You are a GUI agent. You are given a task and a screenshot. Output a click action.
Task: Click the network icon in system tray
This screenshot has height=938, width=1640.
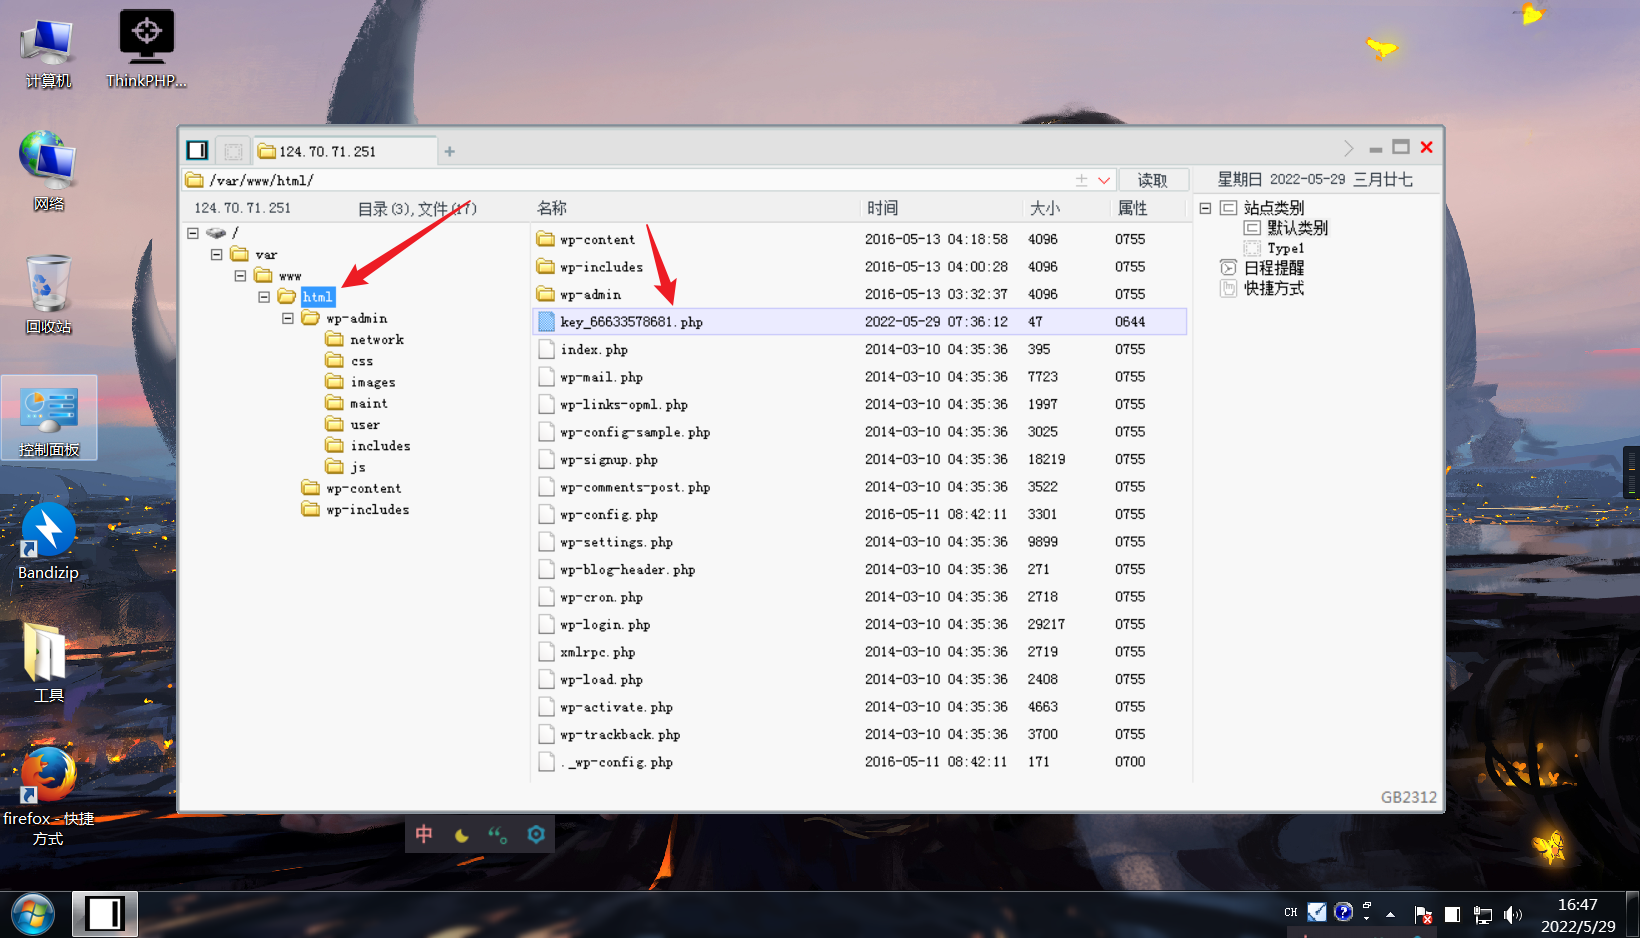click(1482, 915)
